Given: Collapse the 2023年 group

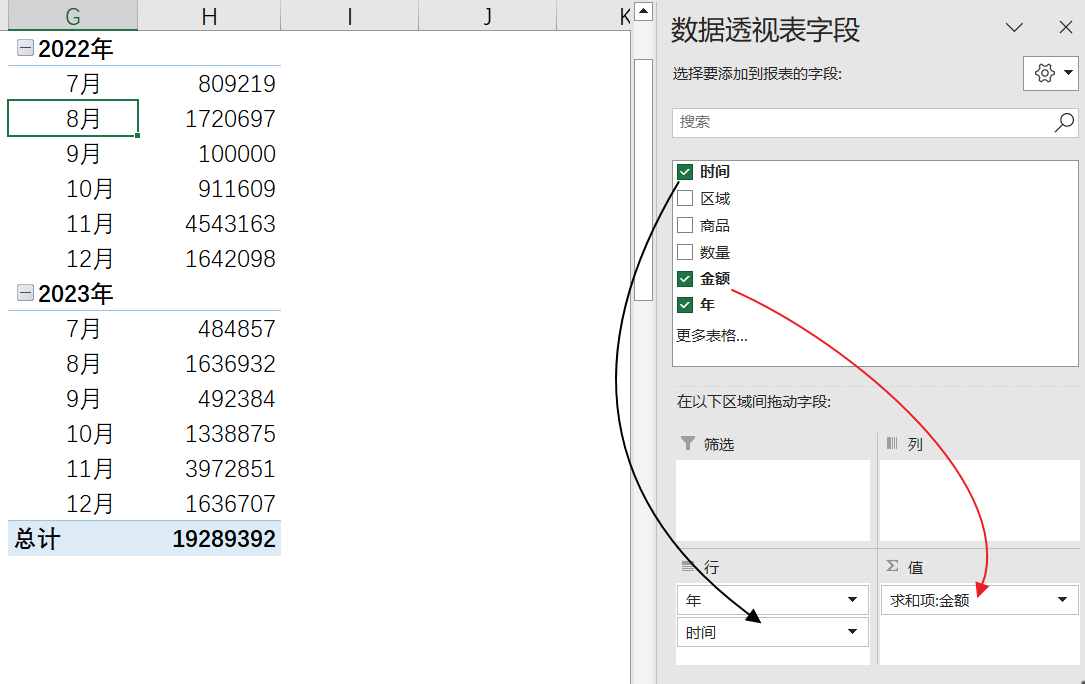Looking at the screenshot, I should coord(25,292).
